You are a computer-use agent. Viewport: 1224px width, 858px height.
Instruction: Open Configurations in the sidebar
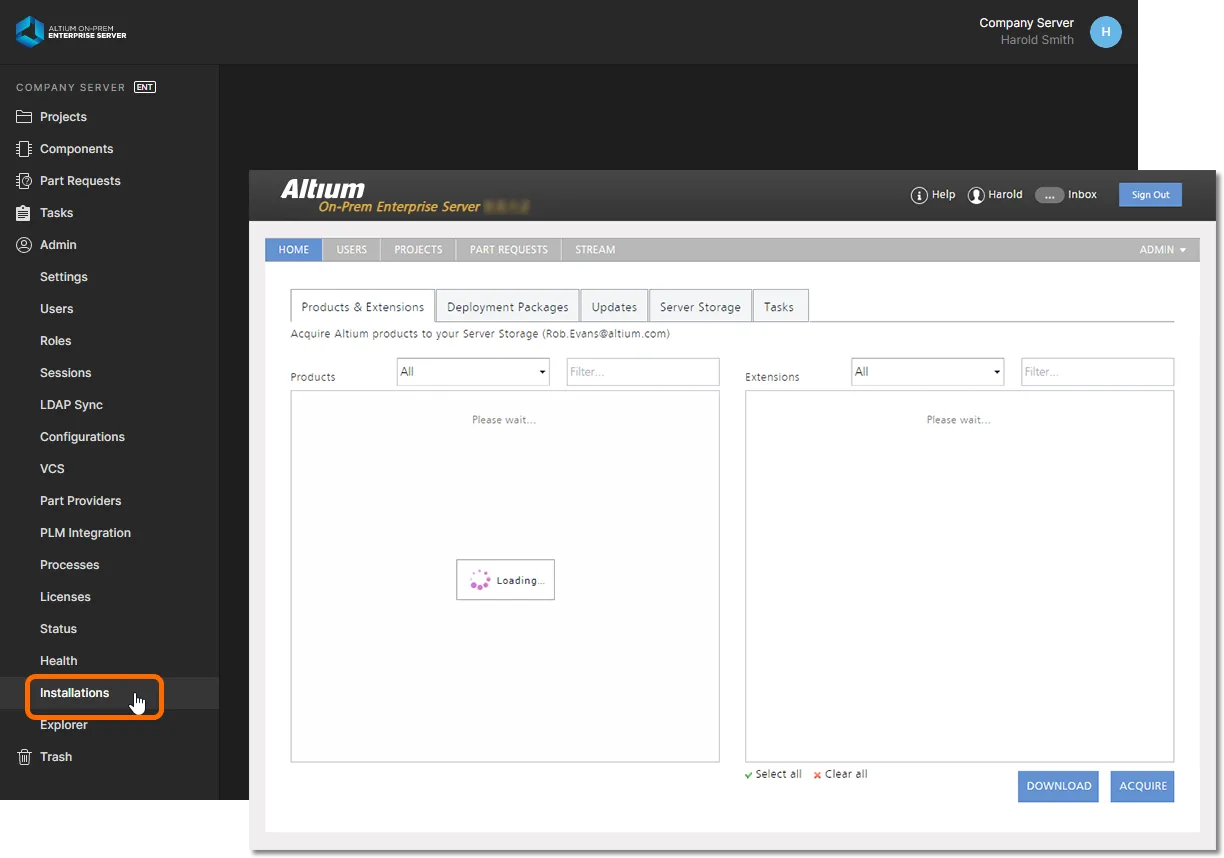coord(82,437)
